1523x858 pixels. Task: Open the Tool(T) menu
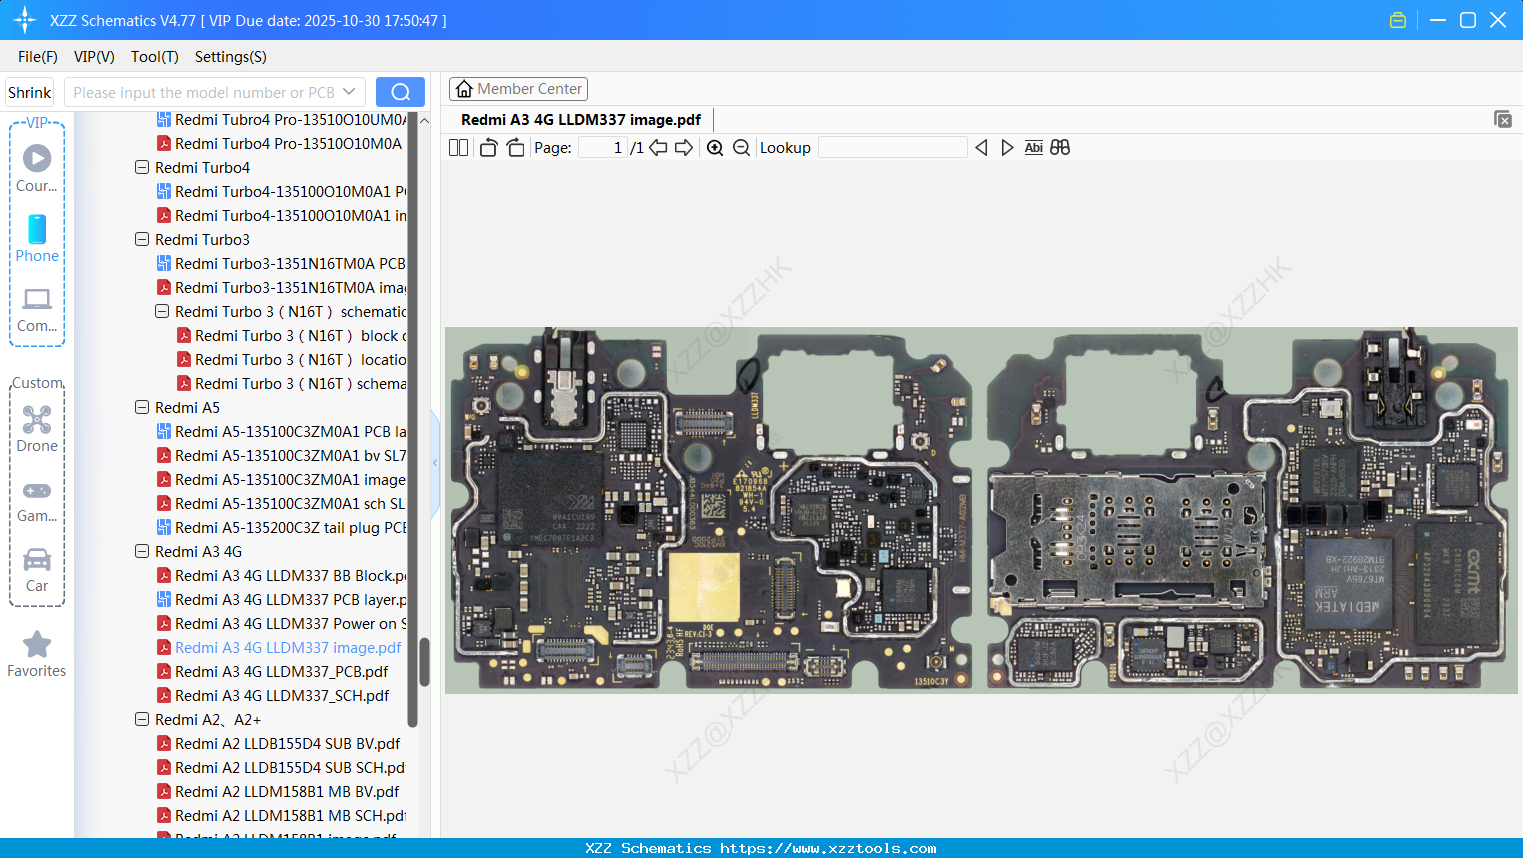(154, 57)
